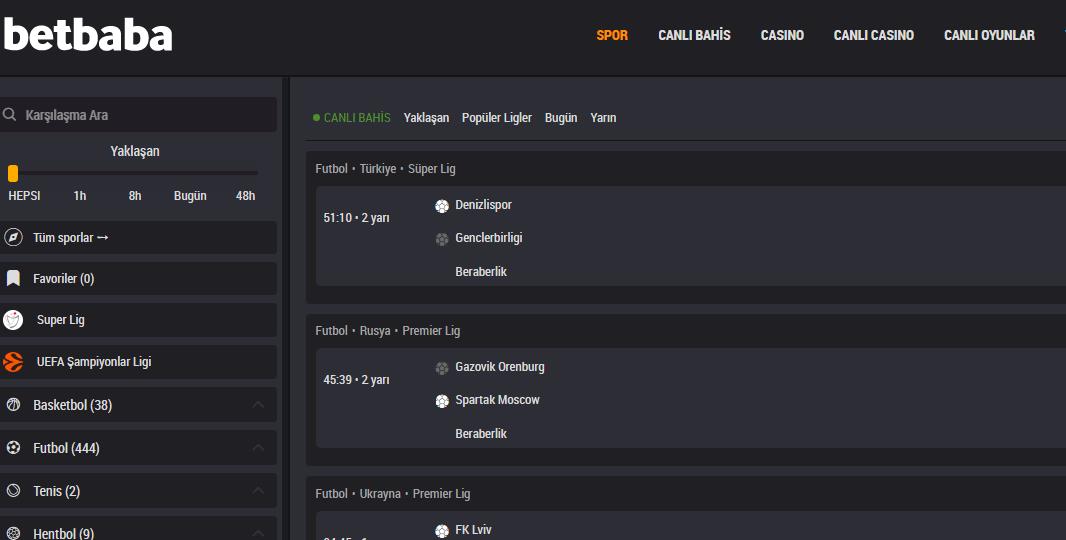1066x540 pixels.
Task: Set the time slider to 8h
Action: (135, 196)
